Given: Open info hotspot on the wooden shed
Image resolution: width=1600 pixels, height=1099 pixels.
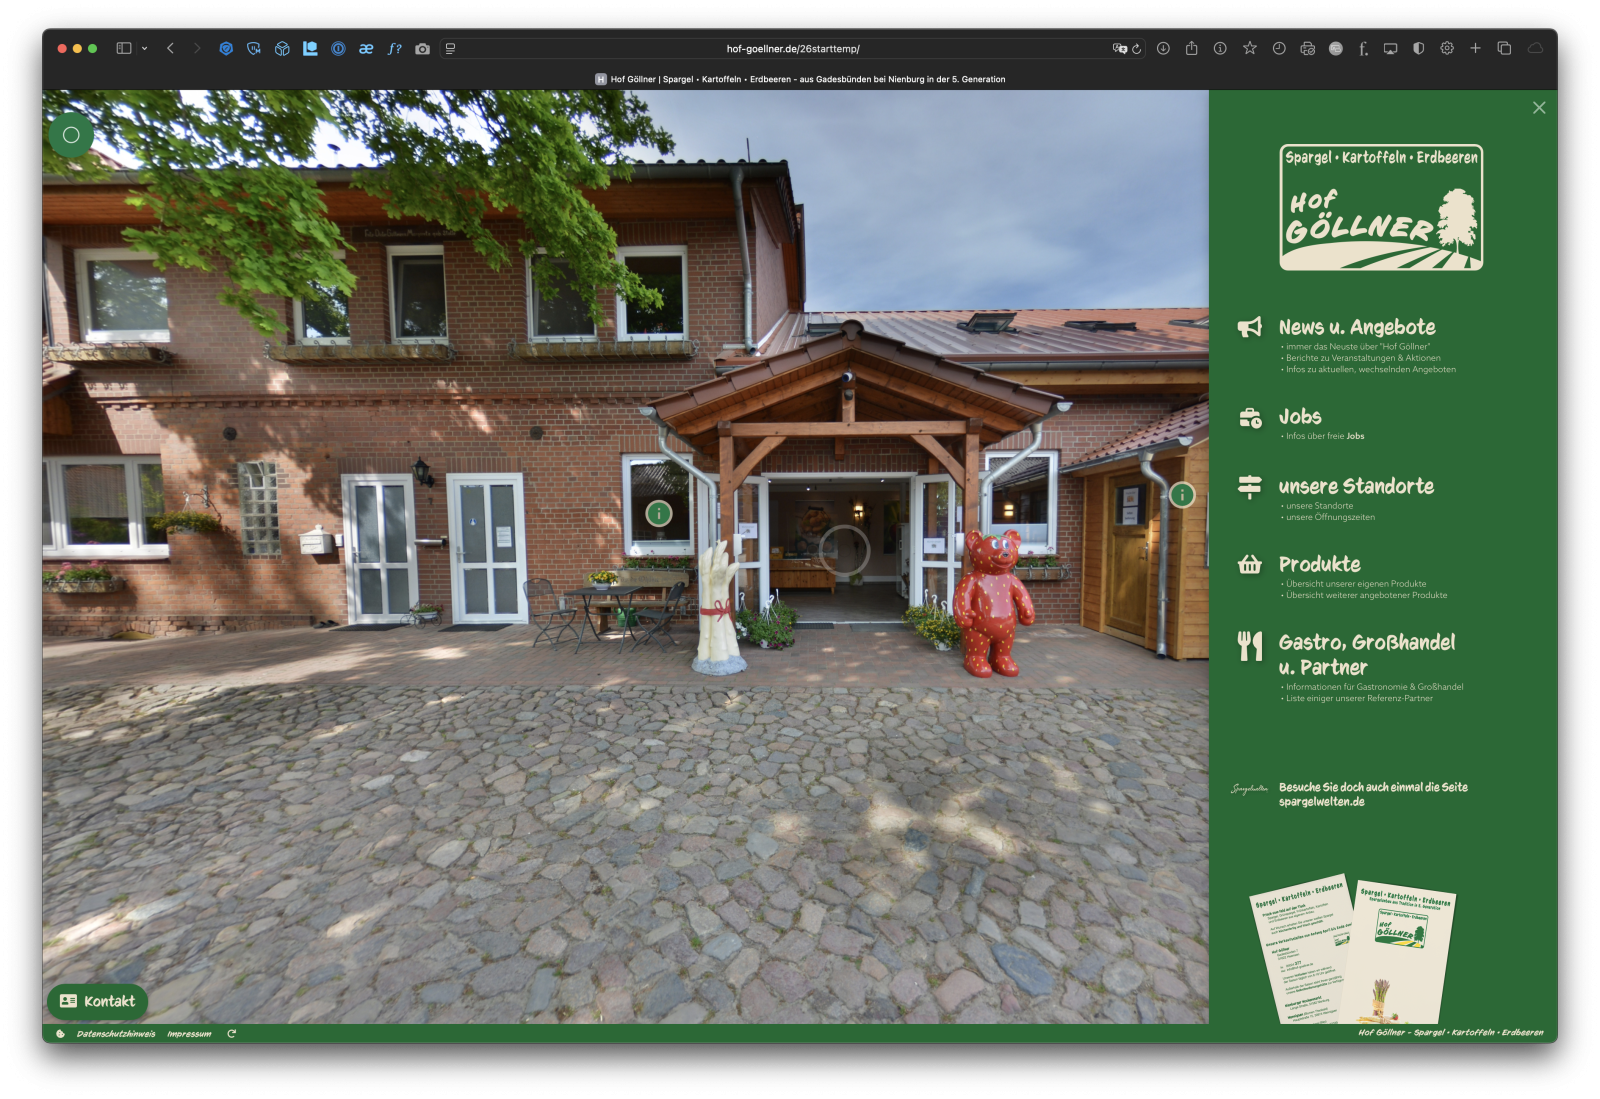Looking at the screenshot, I should (x=1182, y=495).
